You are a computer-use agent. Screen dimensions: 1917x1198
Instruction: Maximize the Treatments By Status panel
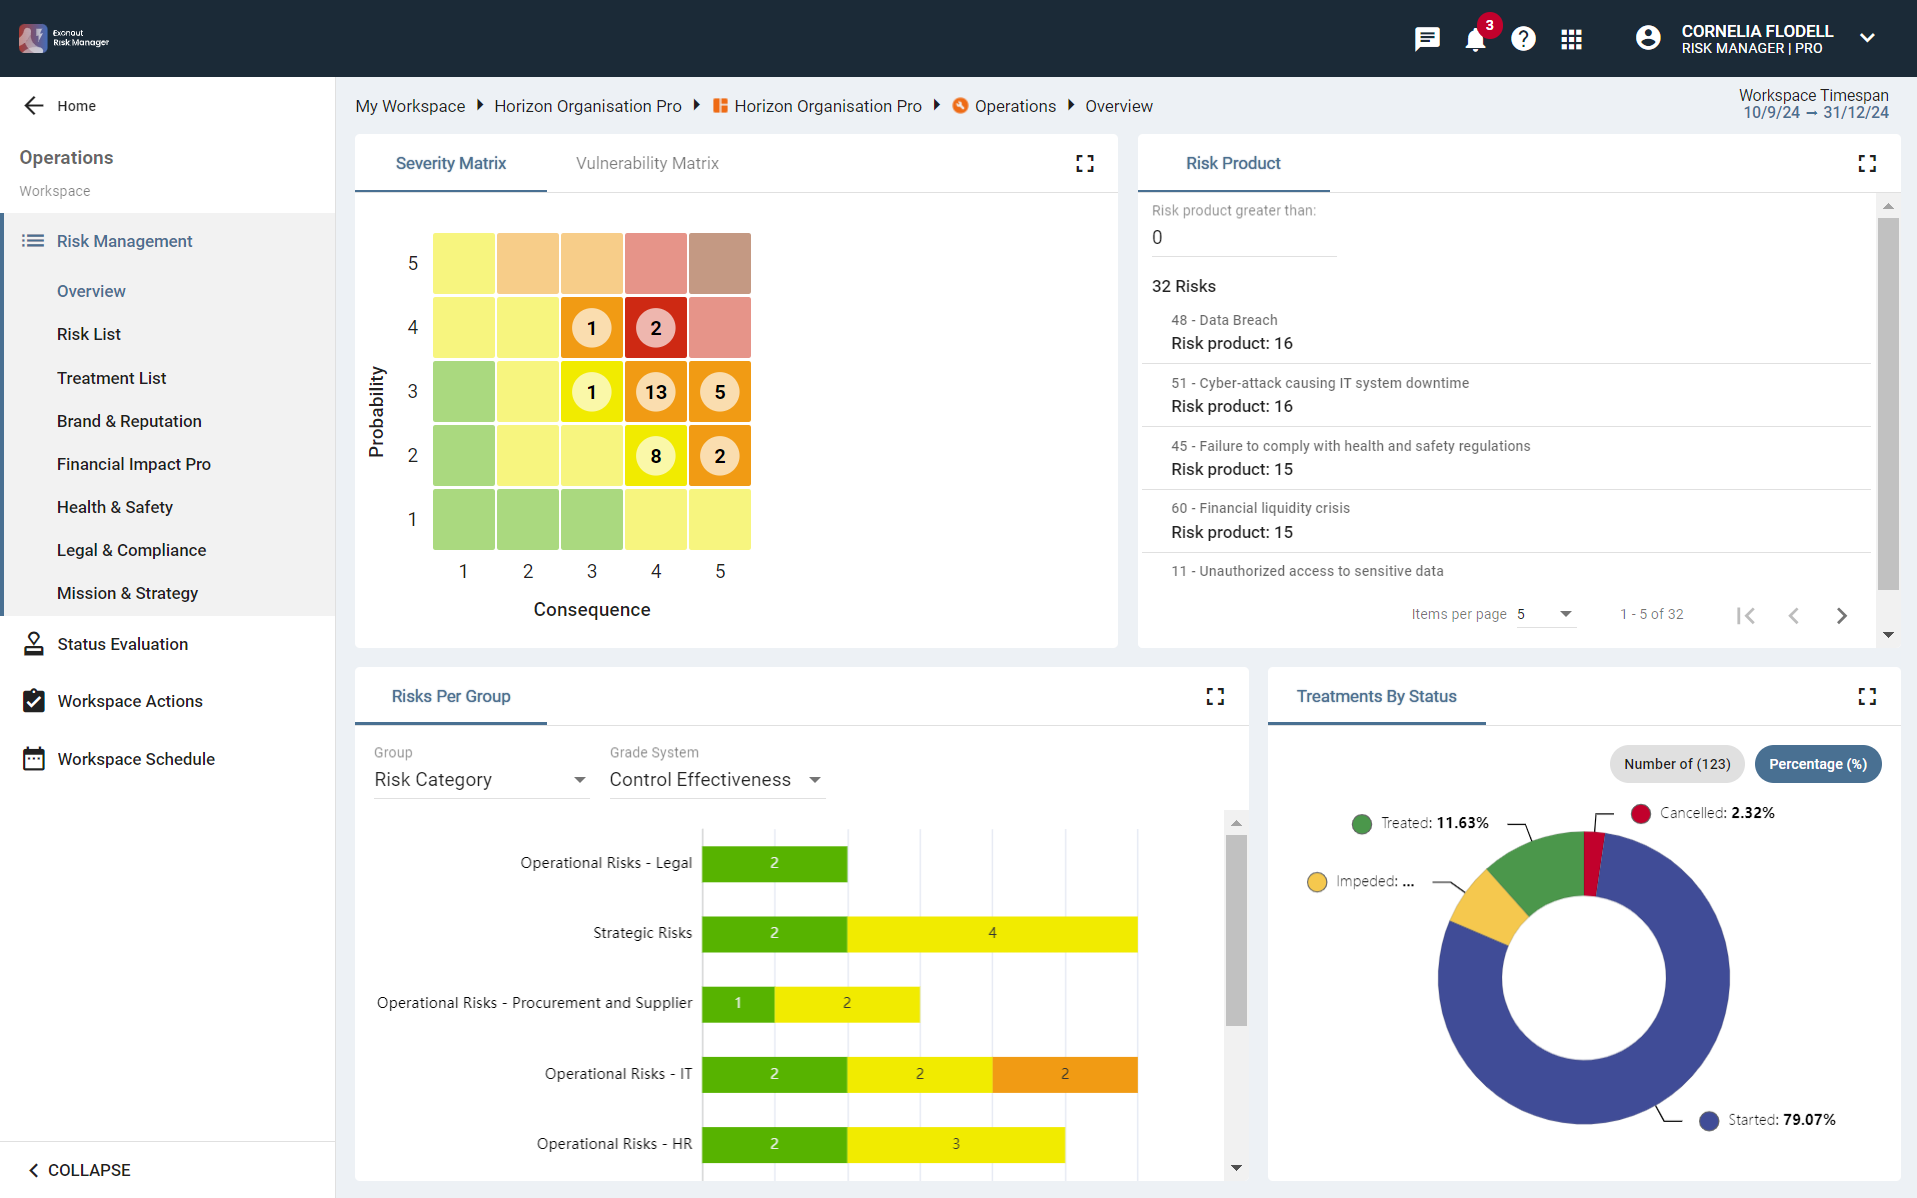pos(1867,696)
